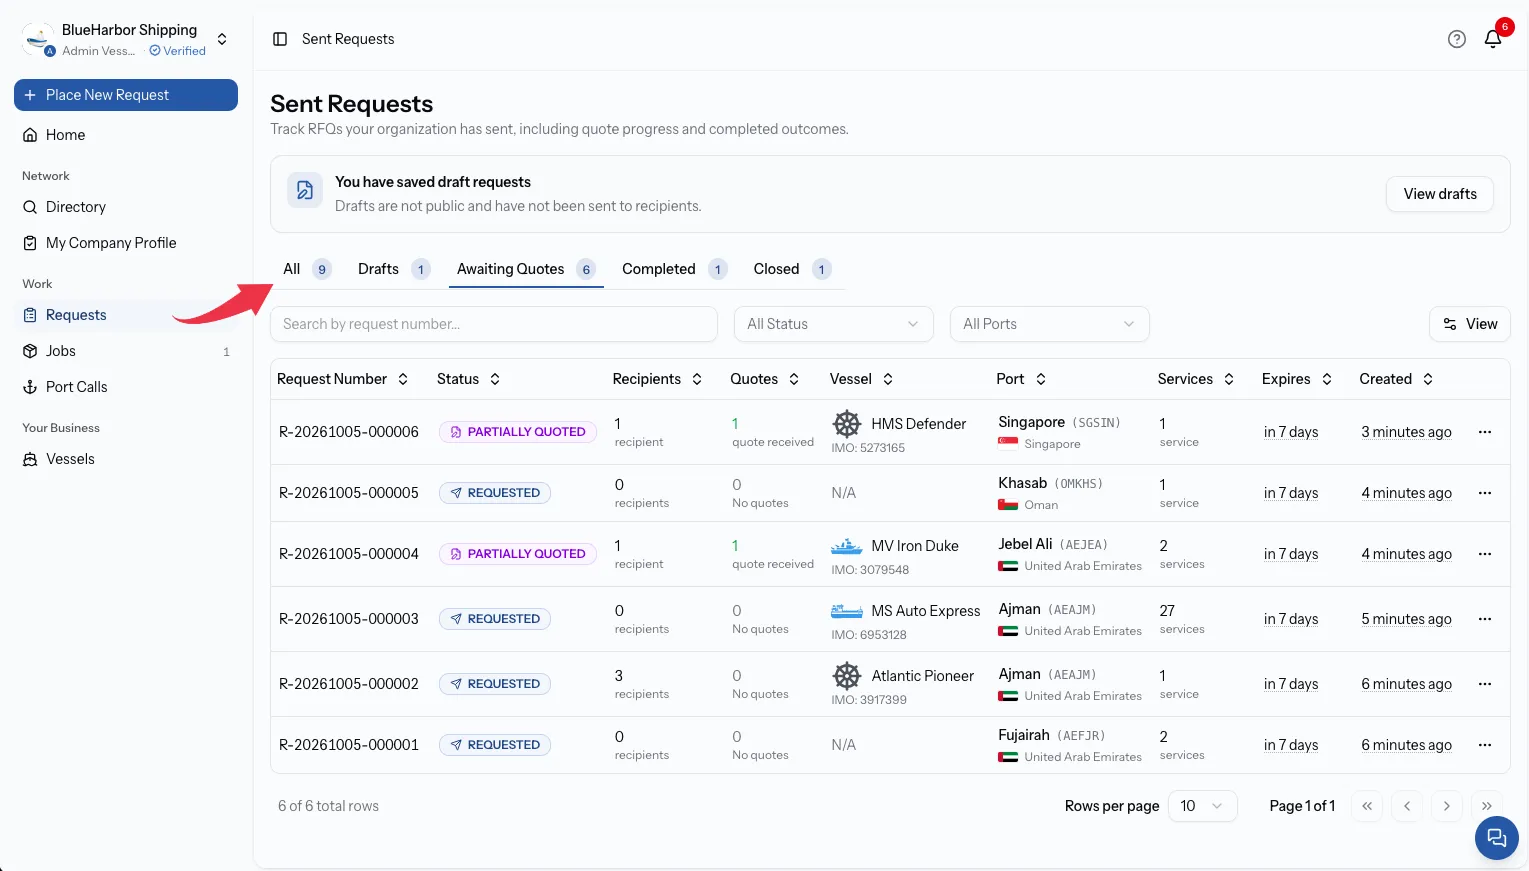The width and height of the screenshot is (1529, 871).
Task: Open the All Ports filter dropdown
Action: point(1050,324)
